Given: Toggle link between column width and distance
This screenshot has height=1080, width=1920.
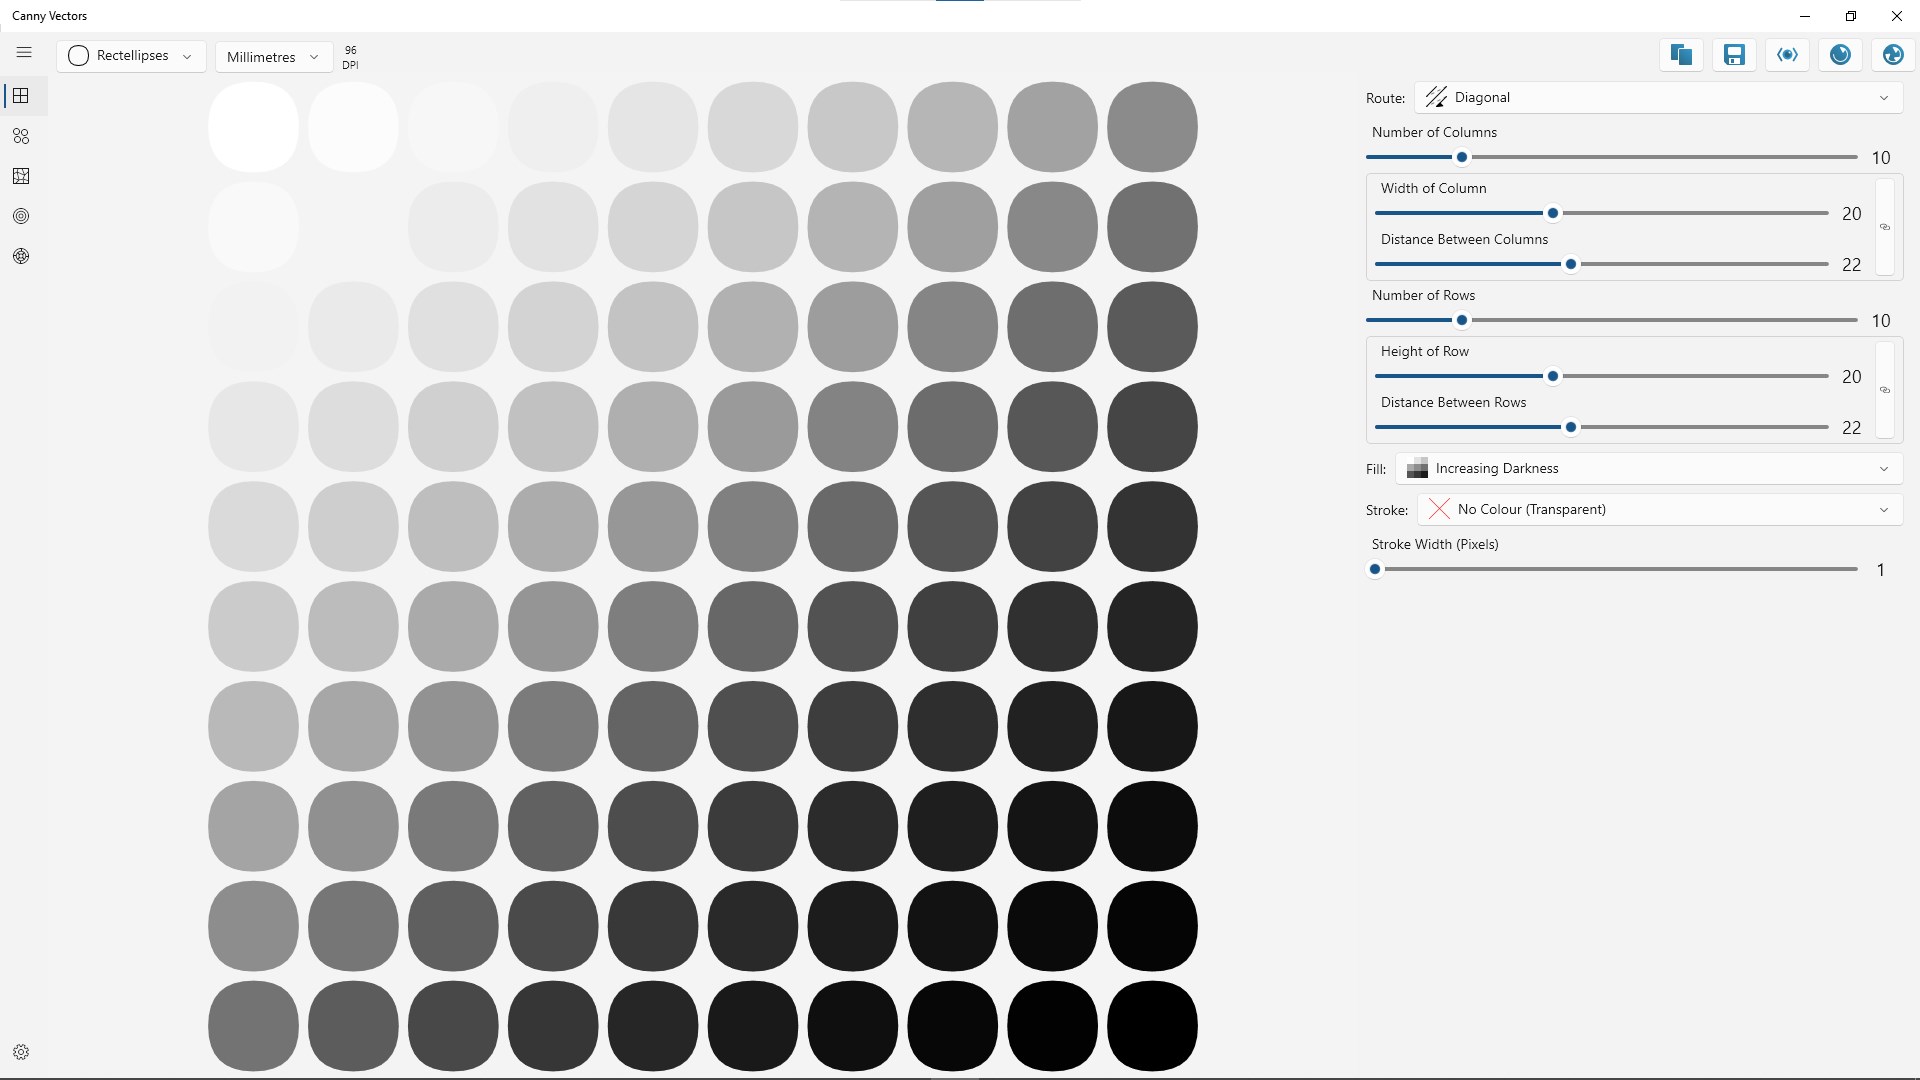Looking at the screenshot, I should pyautogui.click(x=1885, y=227).
